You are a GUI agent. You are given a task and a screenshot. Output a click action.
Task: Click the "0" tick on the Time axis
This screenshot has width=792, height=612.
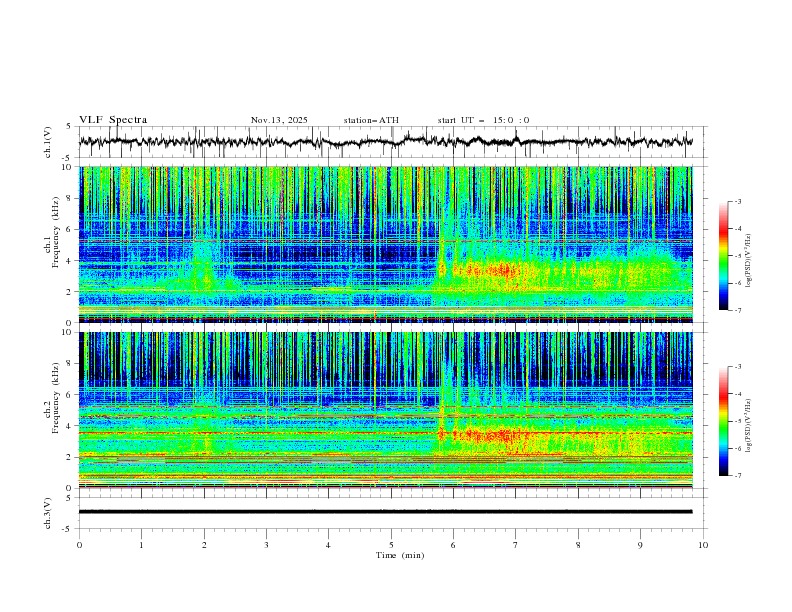(79, 545)
